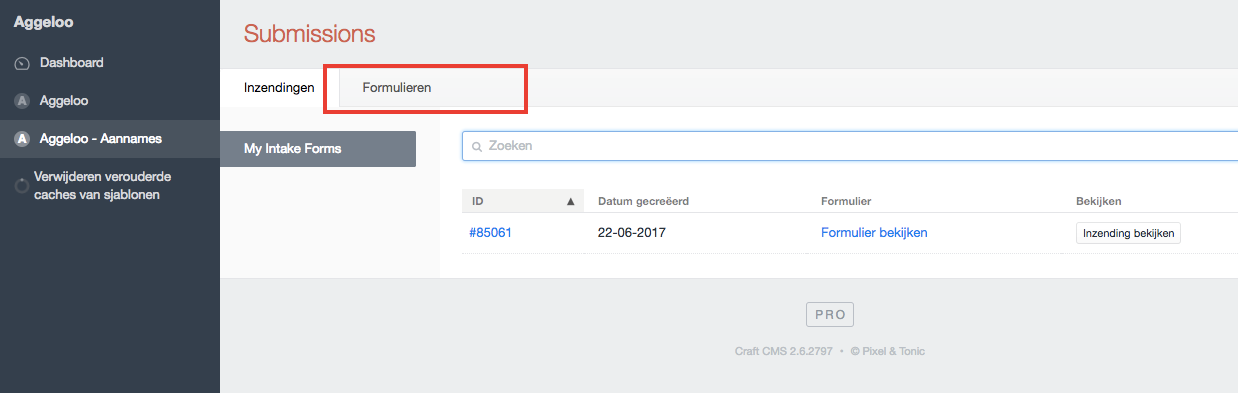Open the Formulieren tab
The height and width of the screenshot is (393, 1238).
[396, 88]
